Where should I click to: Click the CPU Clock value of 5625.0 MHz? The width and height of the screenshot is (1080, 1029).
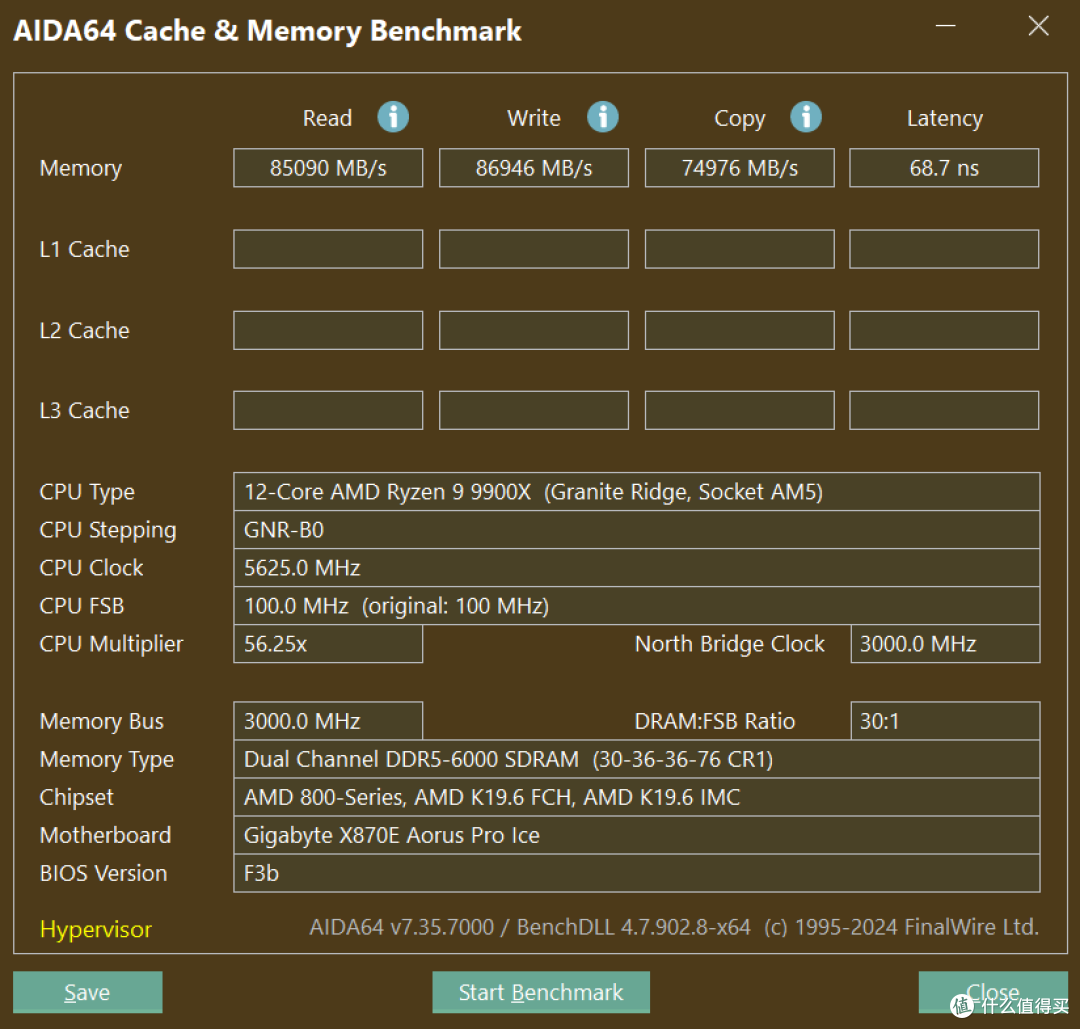(636, 567)
